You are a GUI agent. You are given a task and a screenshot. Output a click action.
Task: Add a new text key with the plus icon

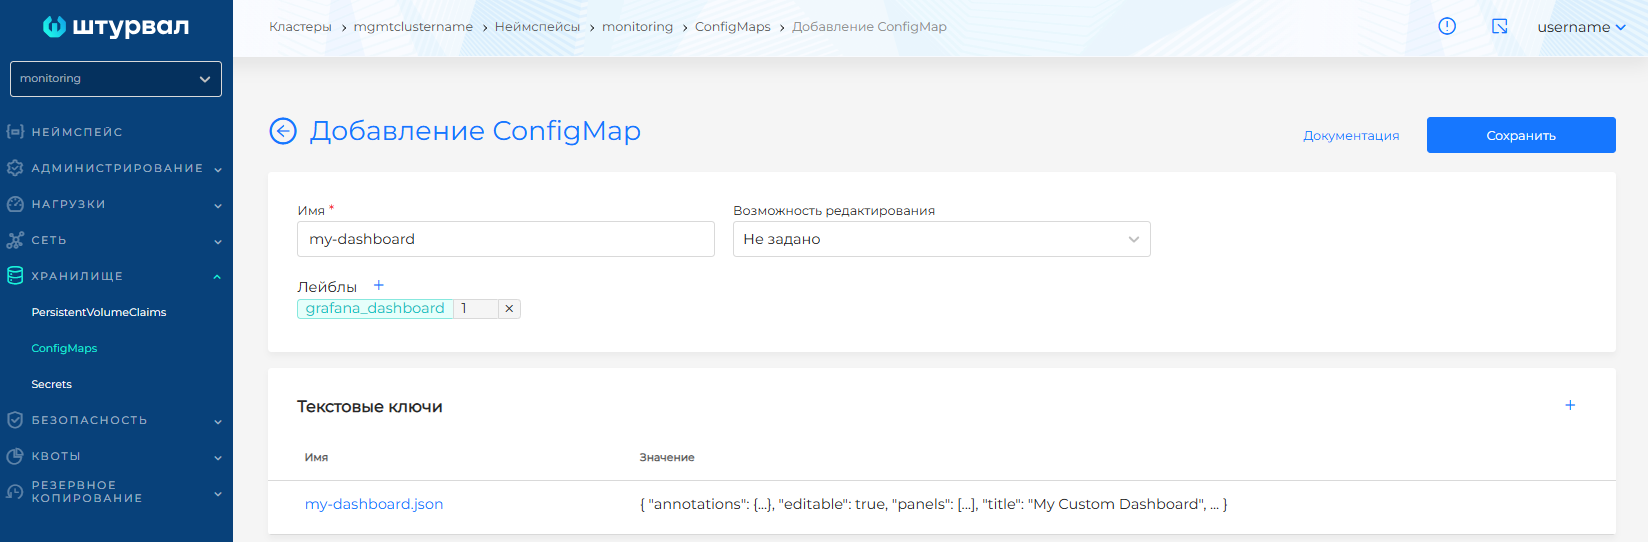1570,405
